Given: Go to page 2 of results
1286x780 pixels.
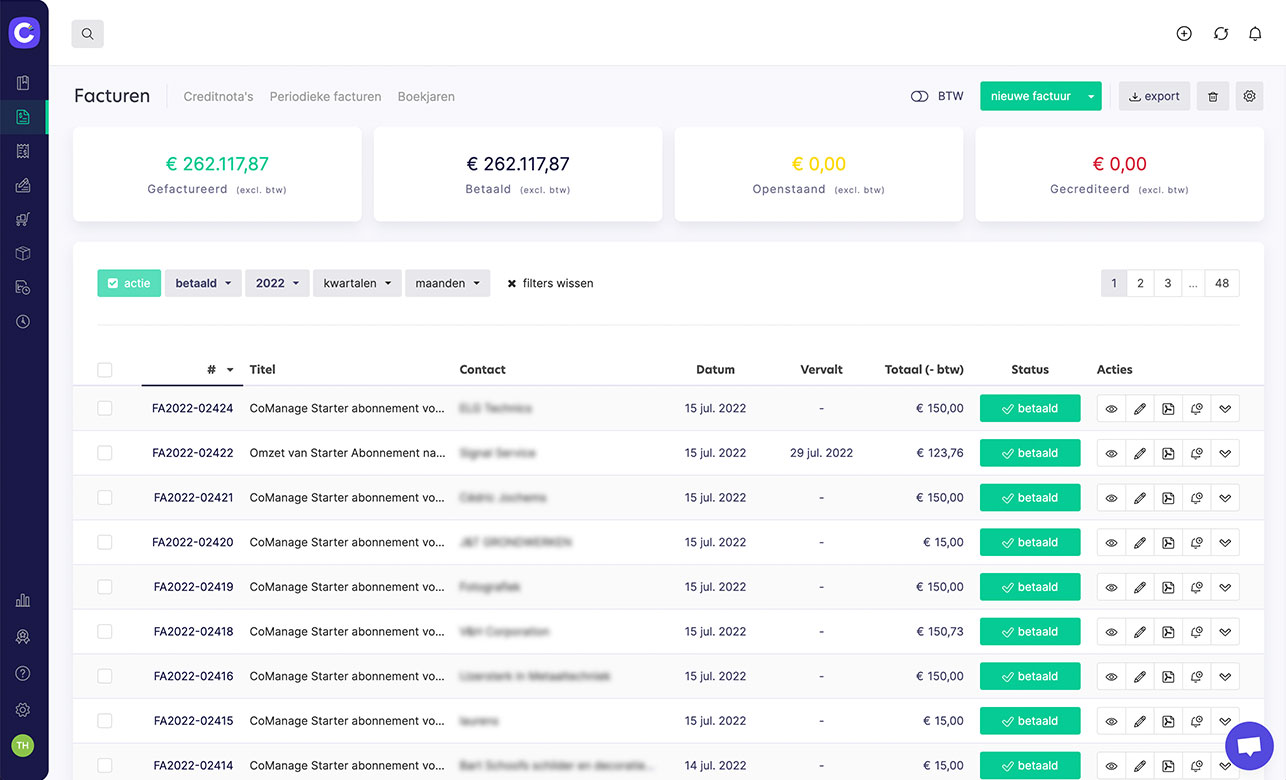Looking at the screenshot, I should [1140, 283].
